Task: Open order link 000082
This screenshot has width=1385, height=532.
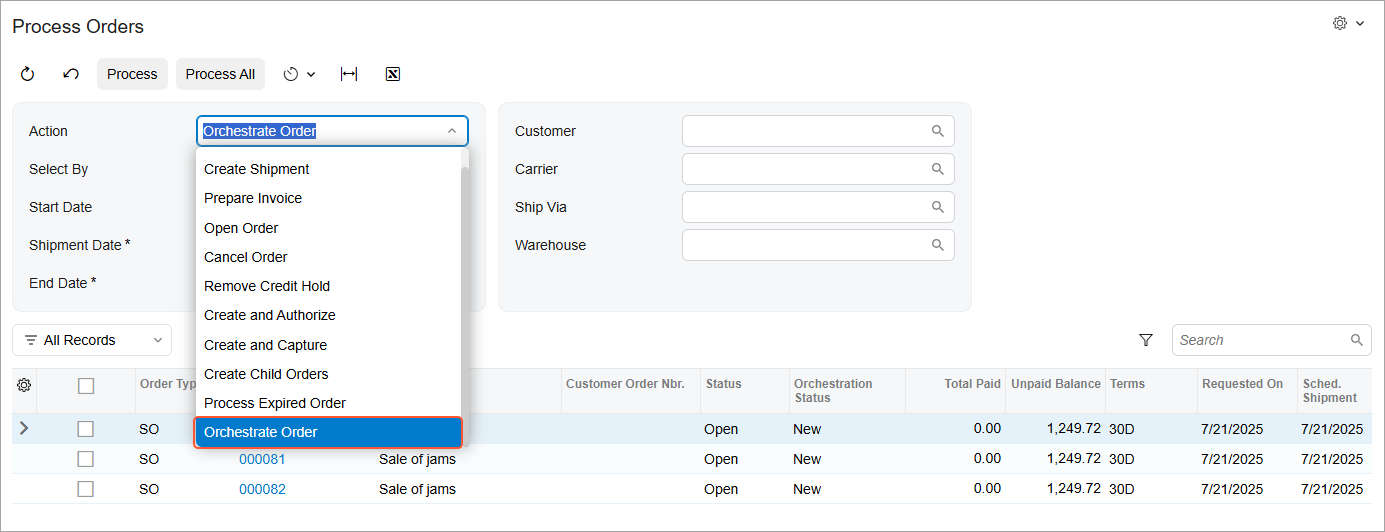Action: tap(262, 489)
